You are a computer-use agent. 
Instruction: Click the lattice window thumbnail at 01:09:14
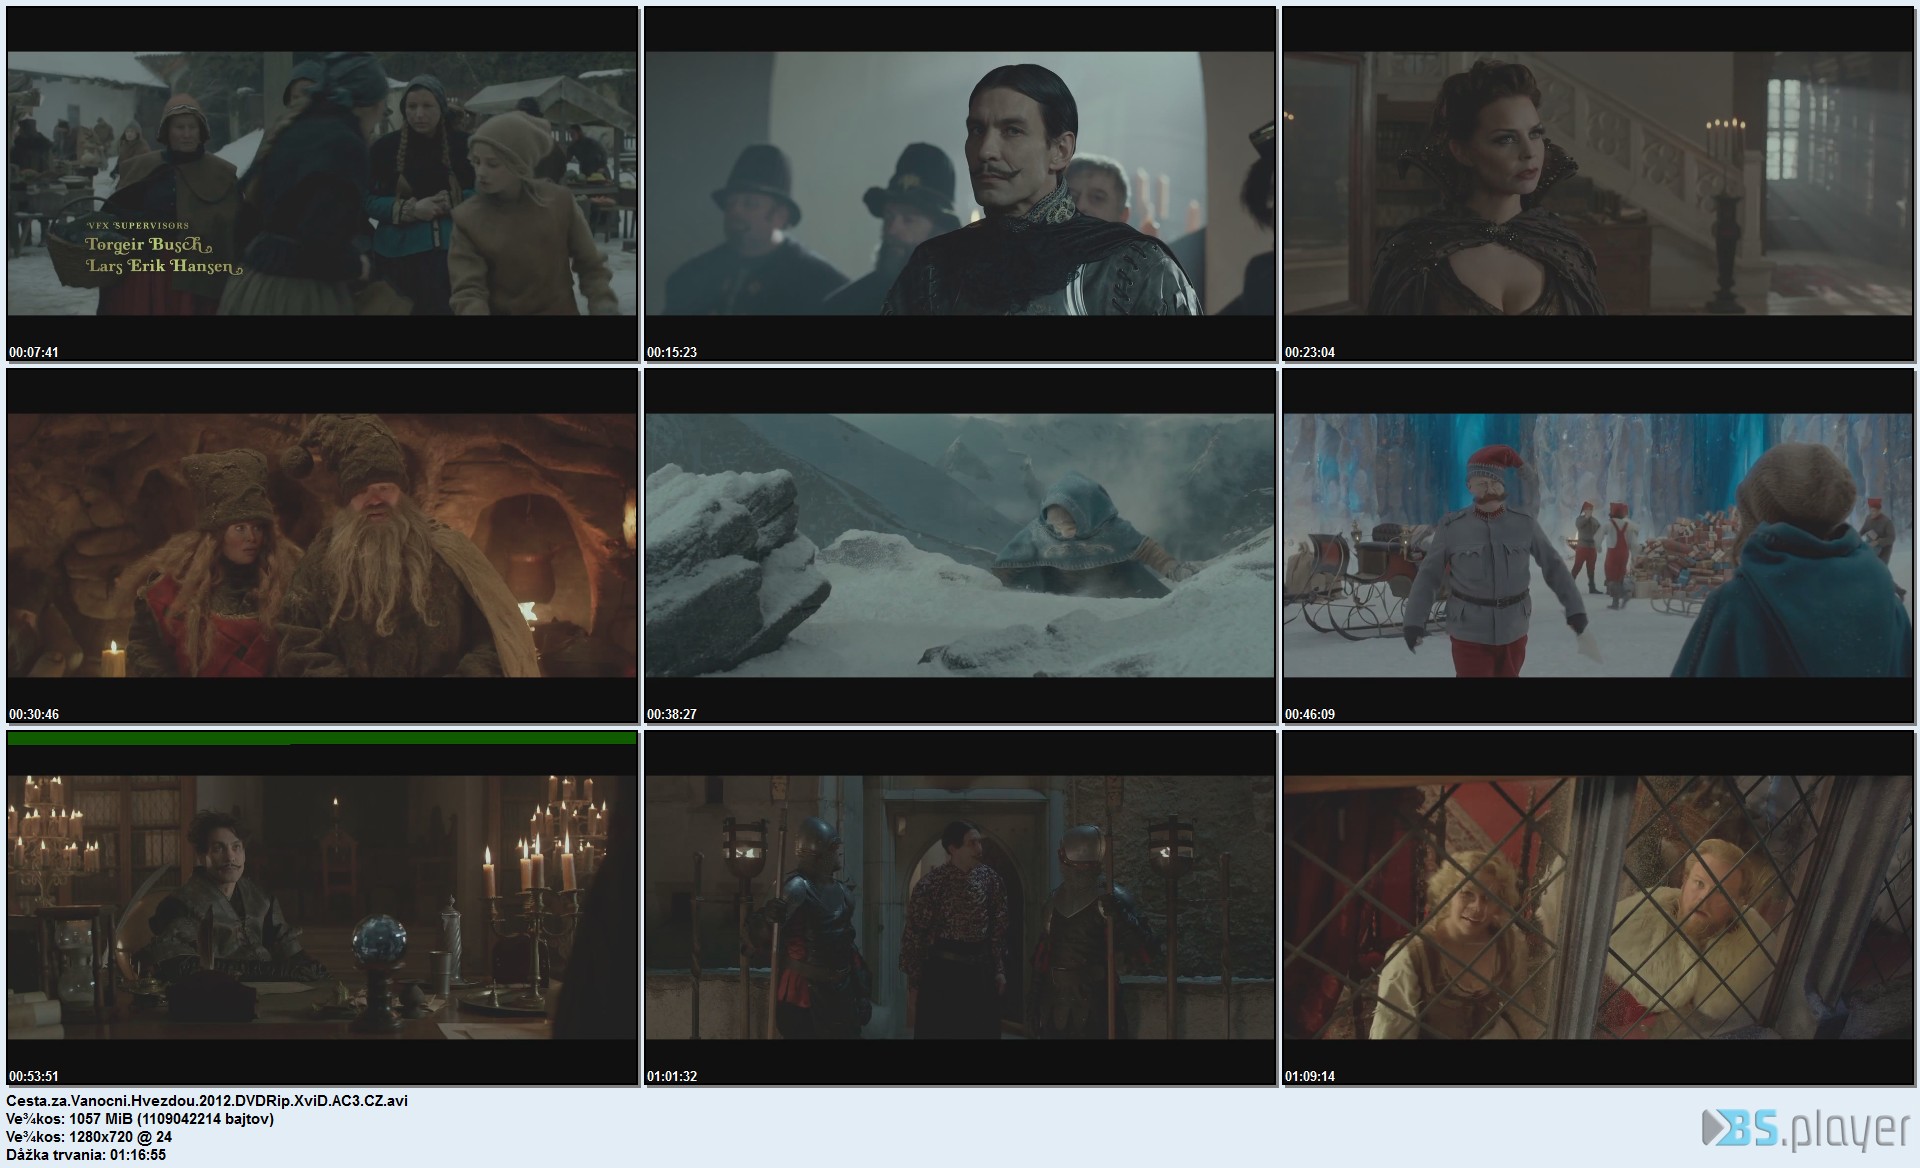pos(1598,907)
